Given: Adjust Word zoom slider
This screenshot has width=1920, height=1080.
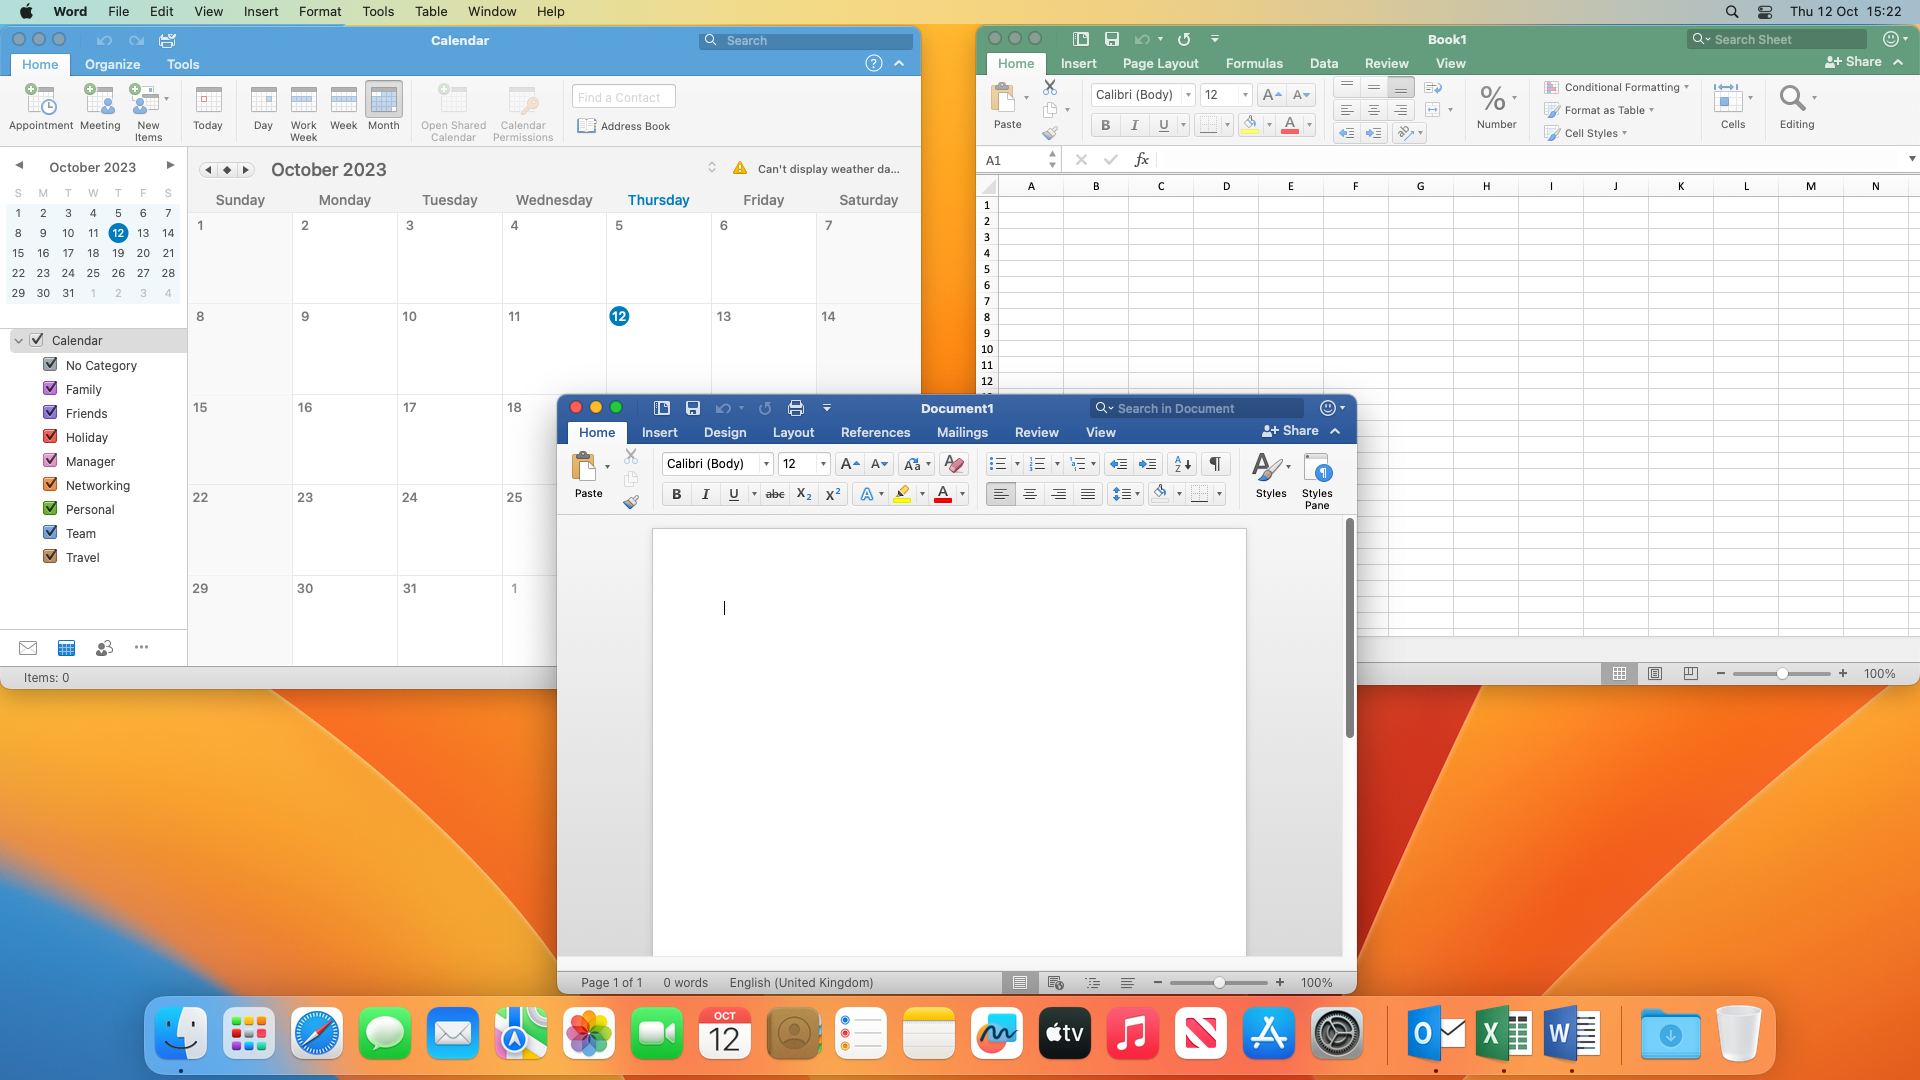Looking at the screenshot, I should pyautogui.click(x=1219, y=983).
